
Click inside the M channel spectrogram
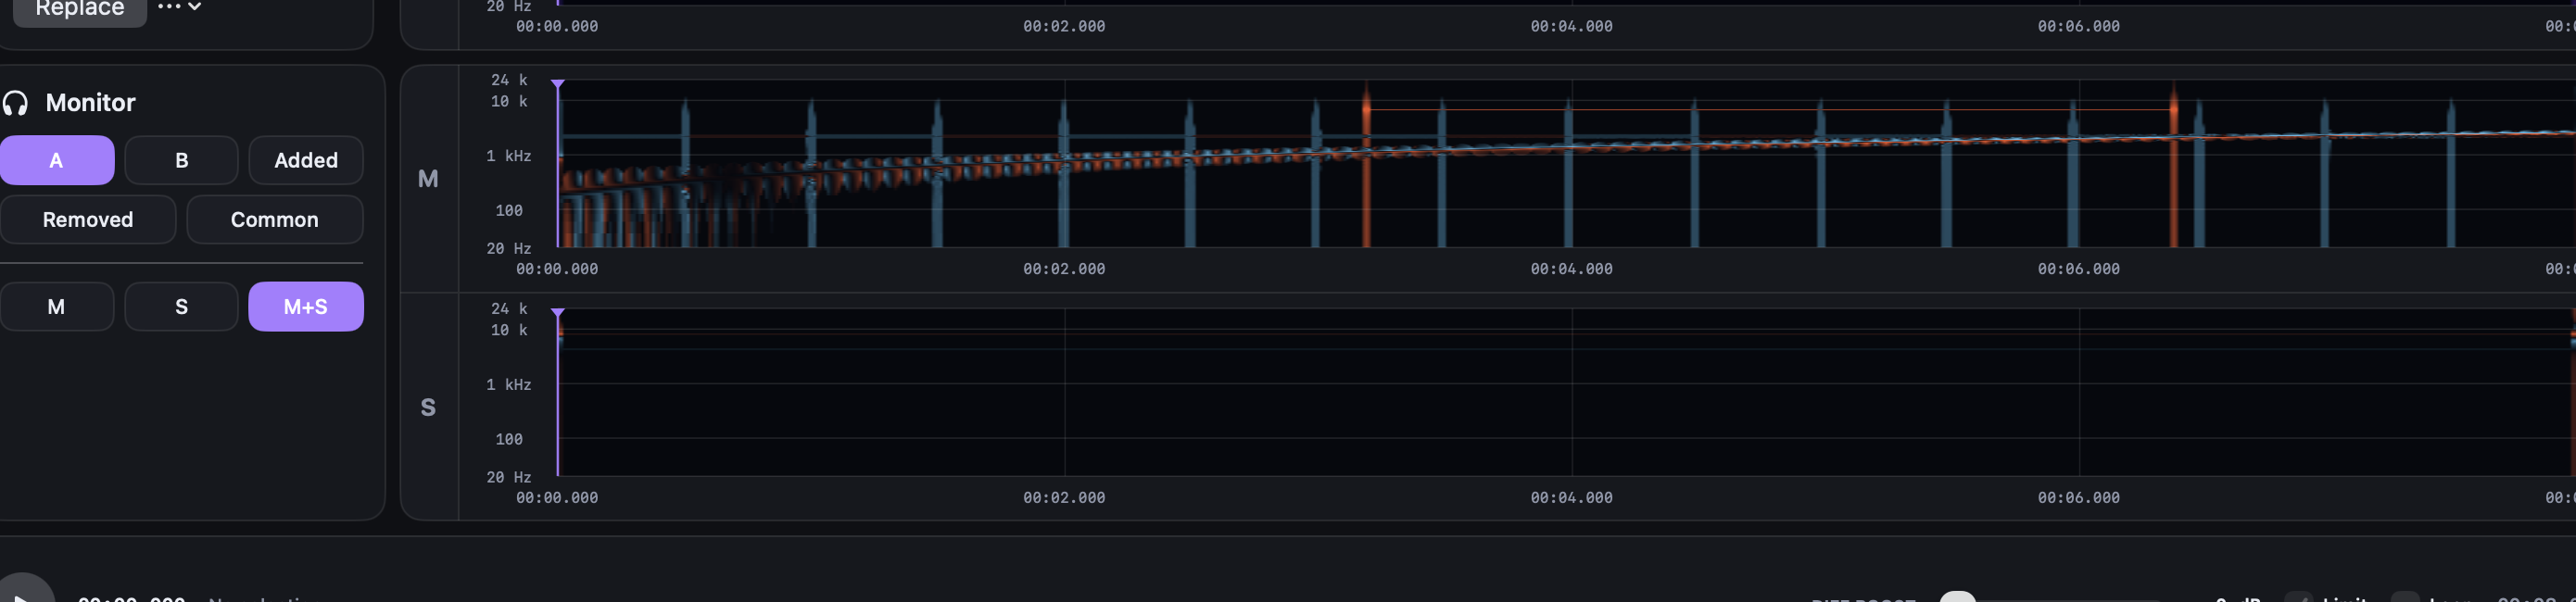click(1566, 164)
